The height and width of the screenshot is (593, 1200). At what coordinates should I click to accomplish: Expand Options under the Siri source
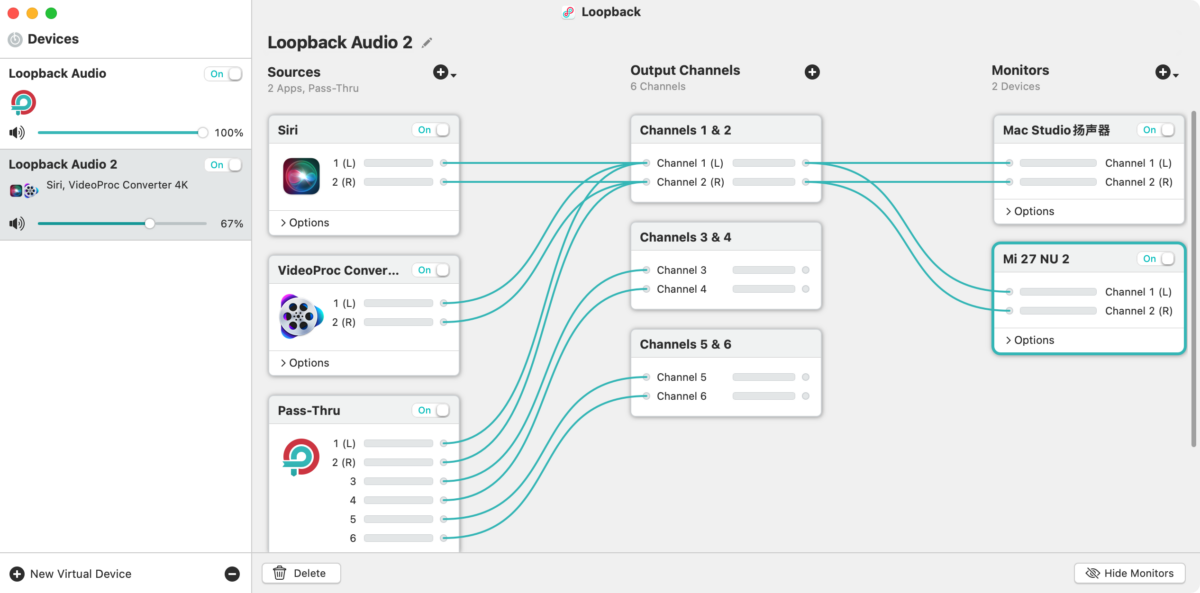click(x=304, y=223)
